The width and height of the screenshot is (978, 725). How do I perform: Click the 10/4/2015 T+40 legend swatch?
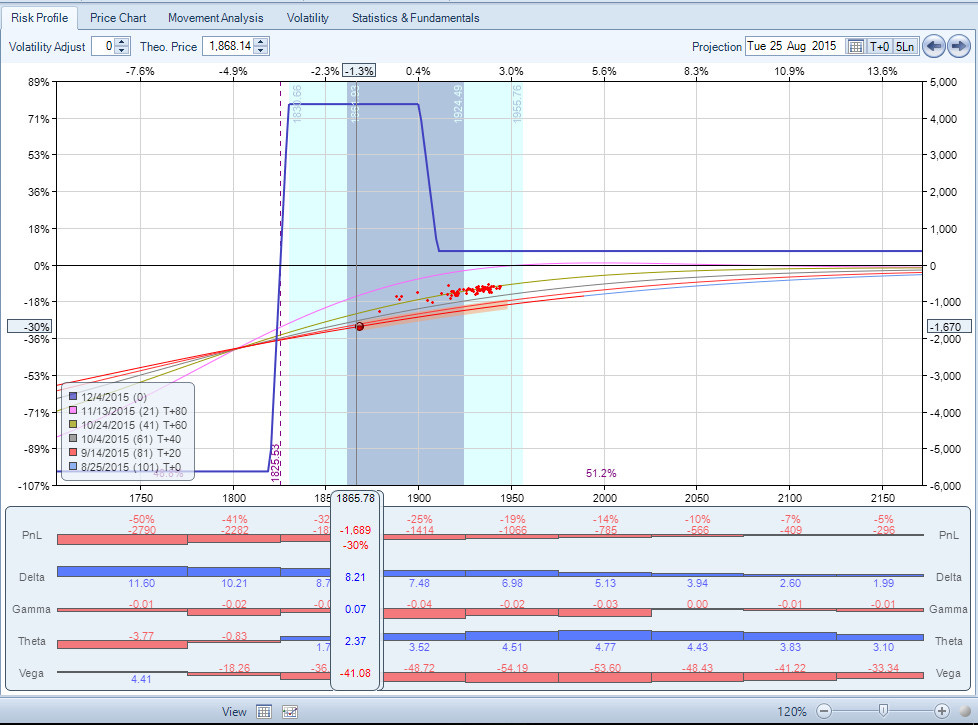pos(73,439)
